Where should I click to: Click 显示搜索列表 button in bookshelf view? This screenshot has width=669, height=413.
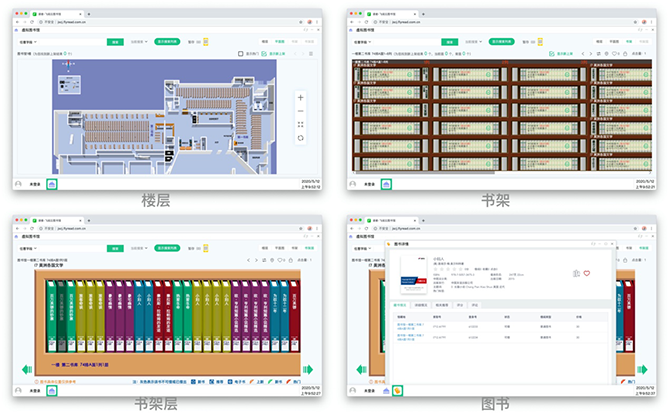pyautogui.click(x=501, y=42)
